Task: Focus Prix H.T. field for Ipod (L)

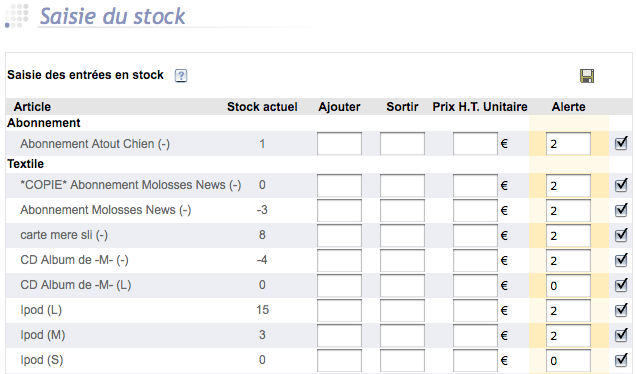Action: [475, 311]
